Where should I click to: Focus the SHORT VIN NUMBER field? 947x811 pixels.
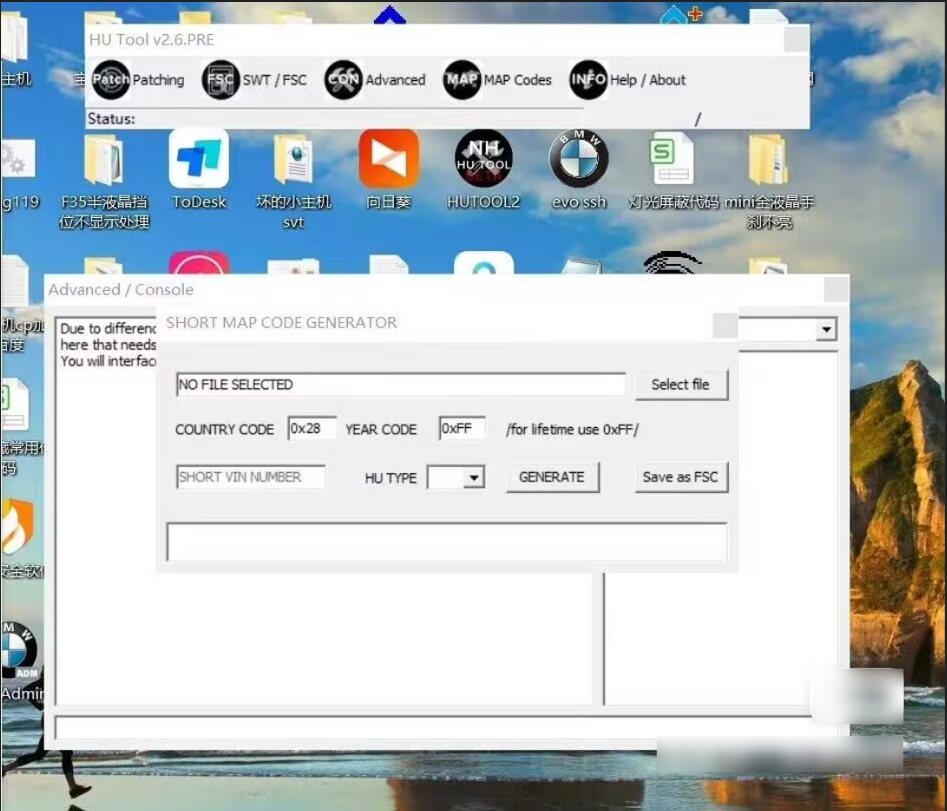pos(250,477)
